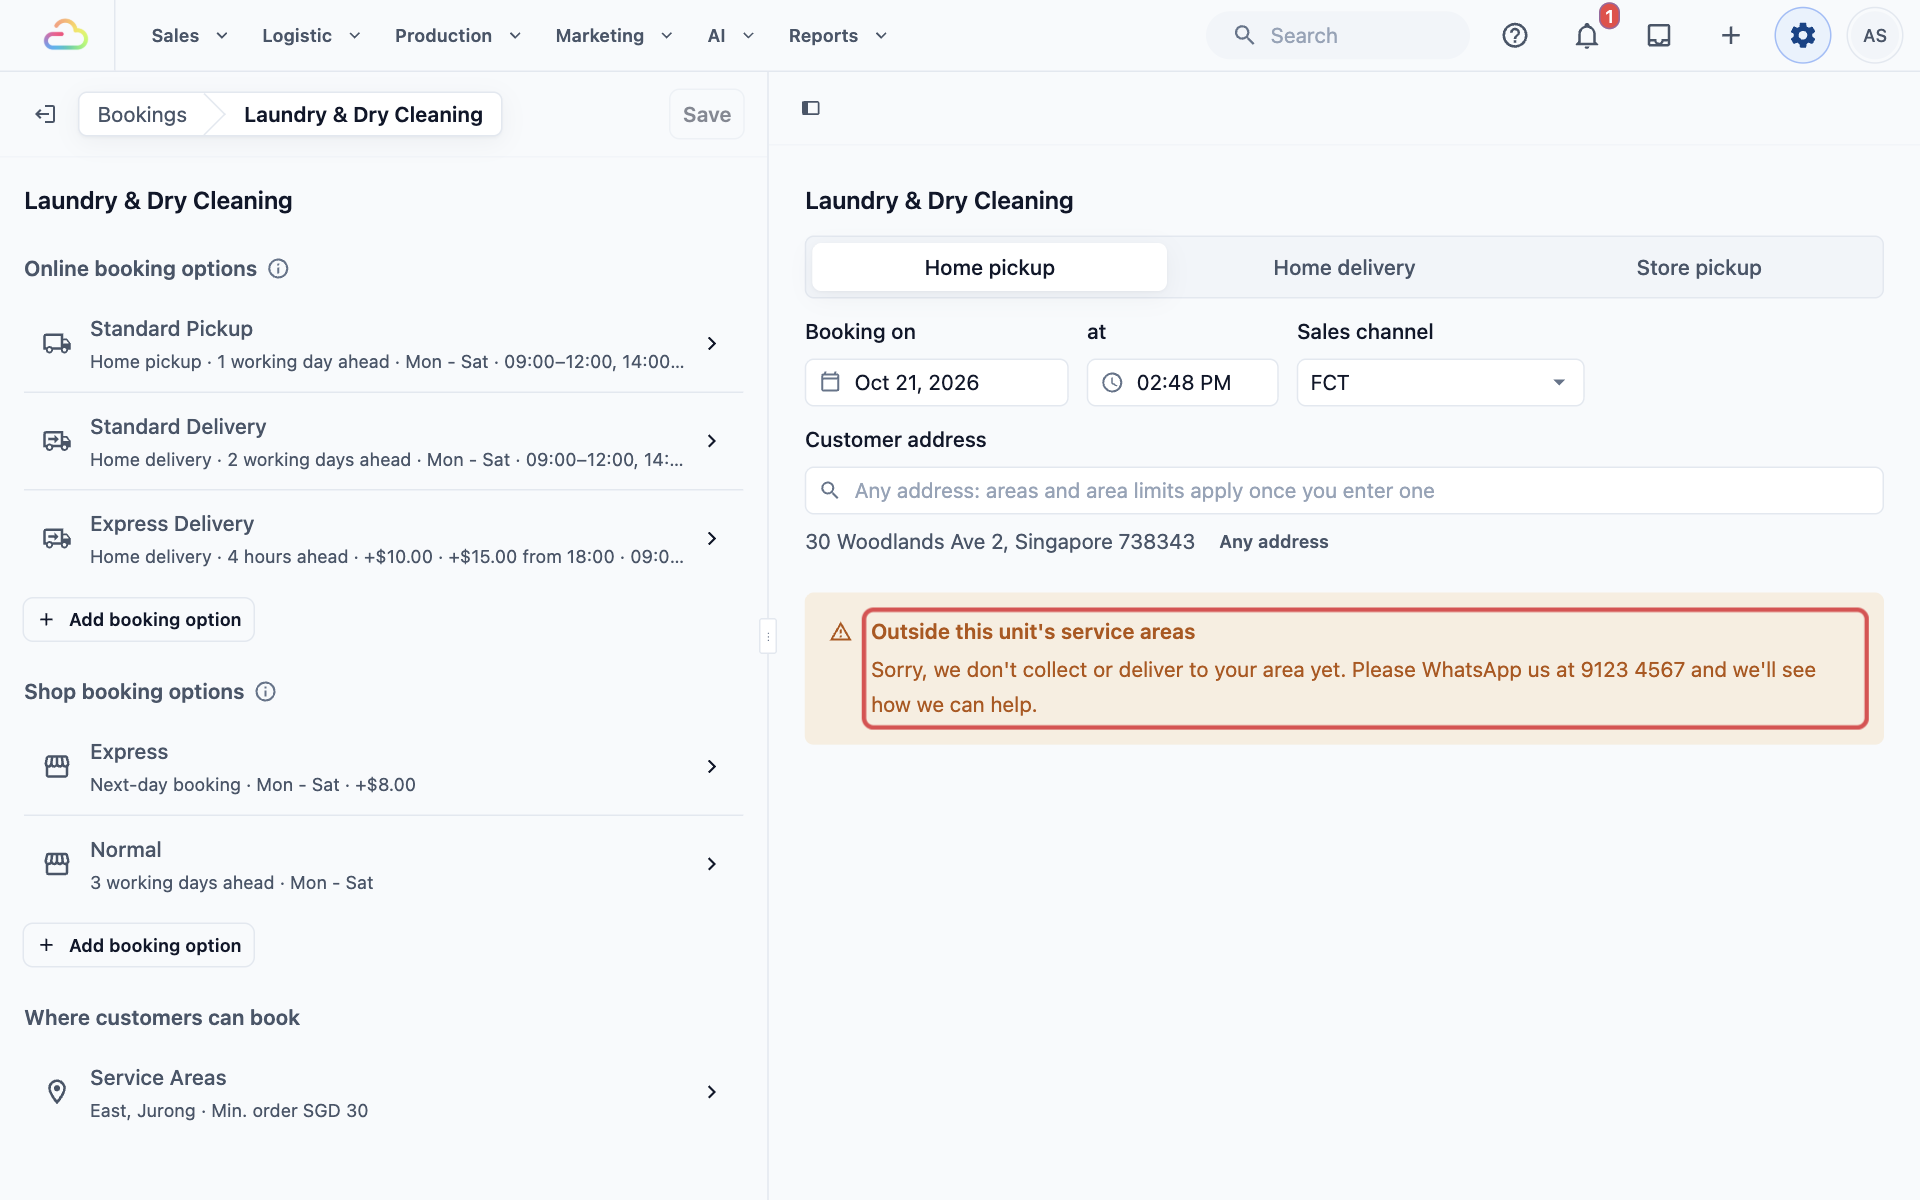Image resolution: width=1920 pixels, height=1200 pixels.
Task: Open the help question mark icon
Action: click(1515, 36)
